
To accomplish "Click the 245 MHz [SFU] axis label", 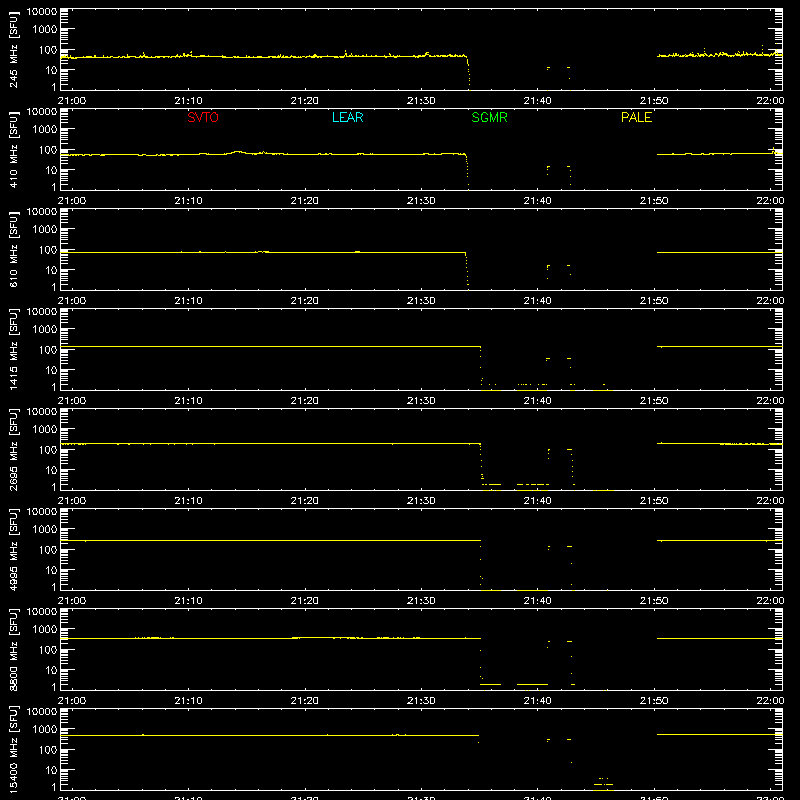I will point(13,49).
